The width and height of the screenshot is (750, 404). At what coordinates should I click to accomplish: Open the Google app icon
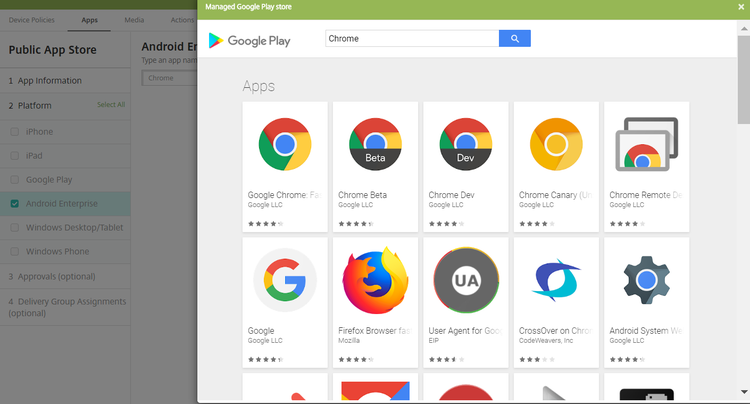(x=285, y=280)
